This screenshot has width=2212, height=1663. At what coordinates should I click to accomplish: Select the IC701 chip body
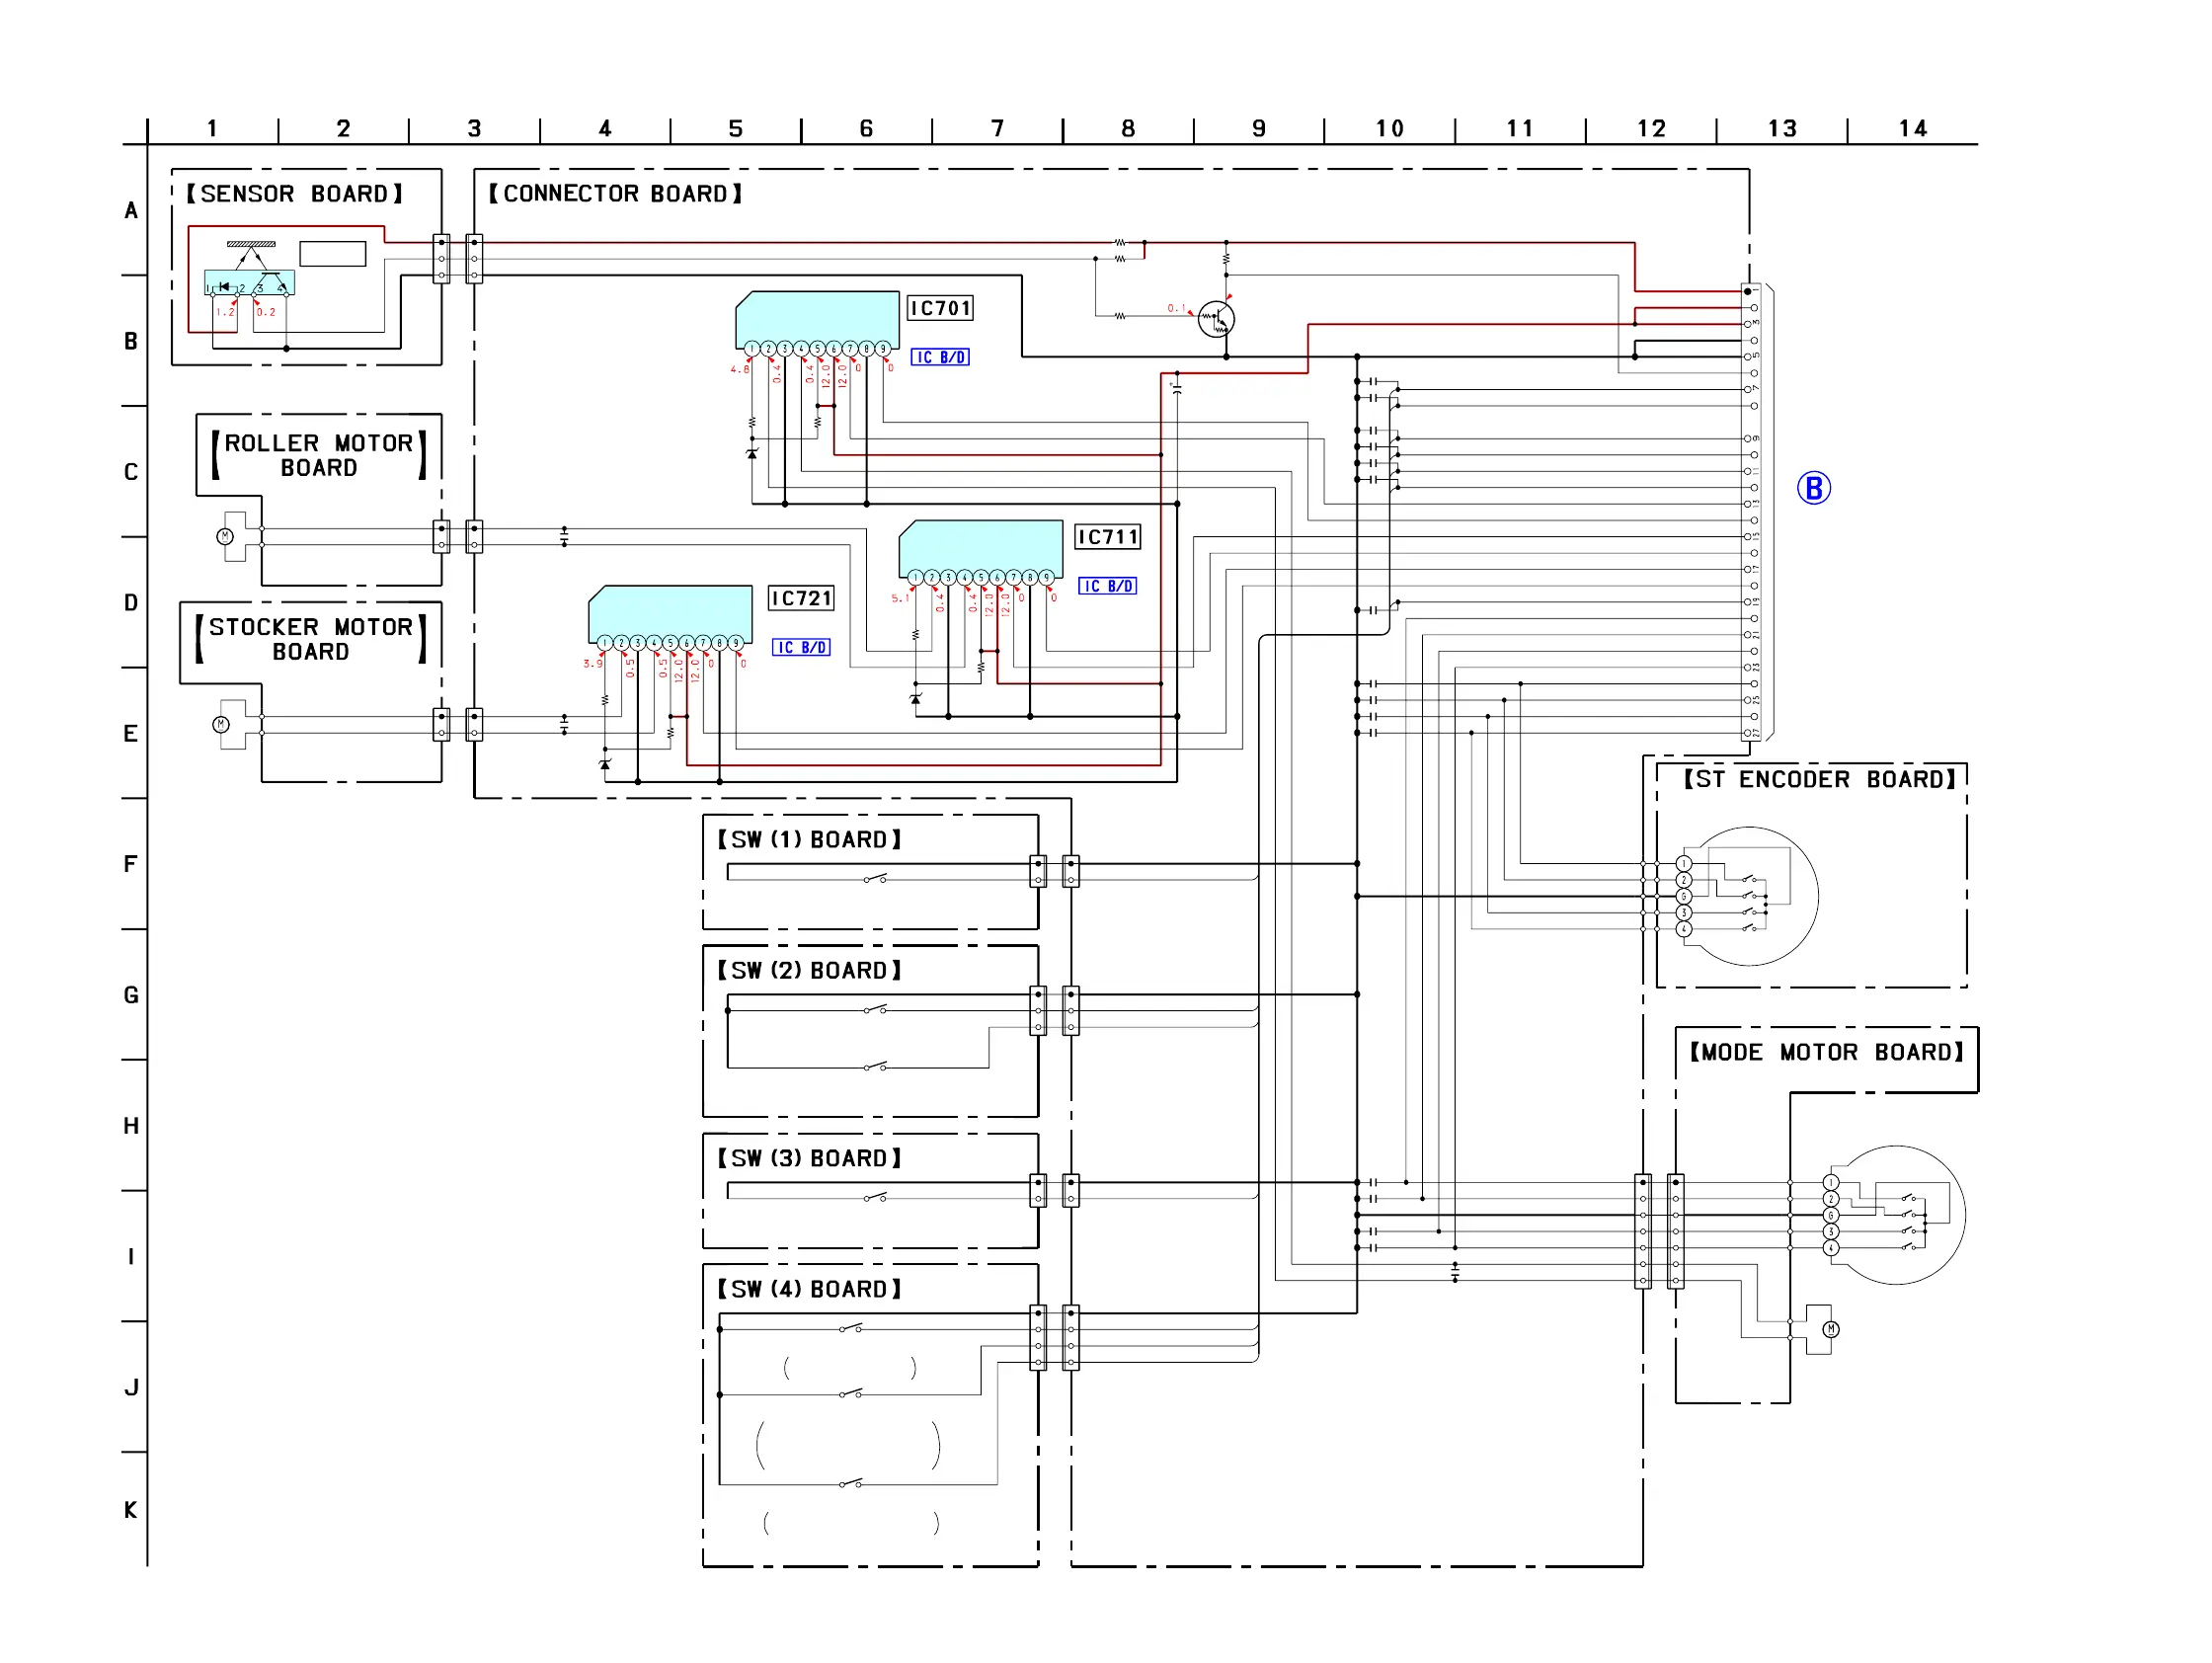[817, 317]
